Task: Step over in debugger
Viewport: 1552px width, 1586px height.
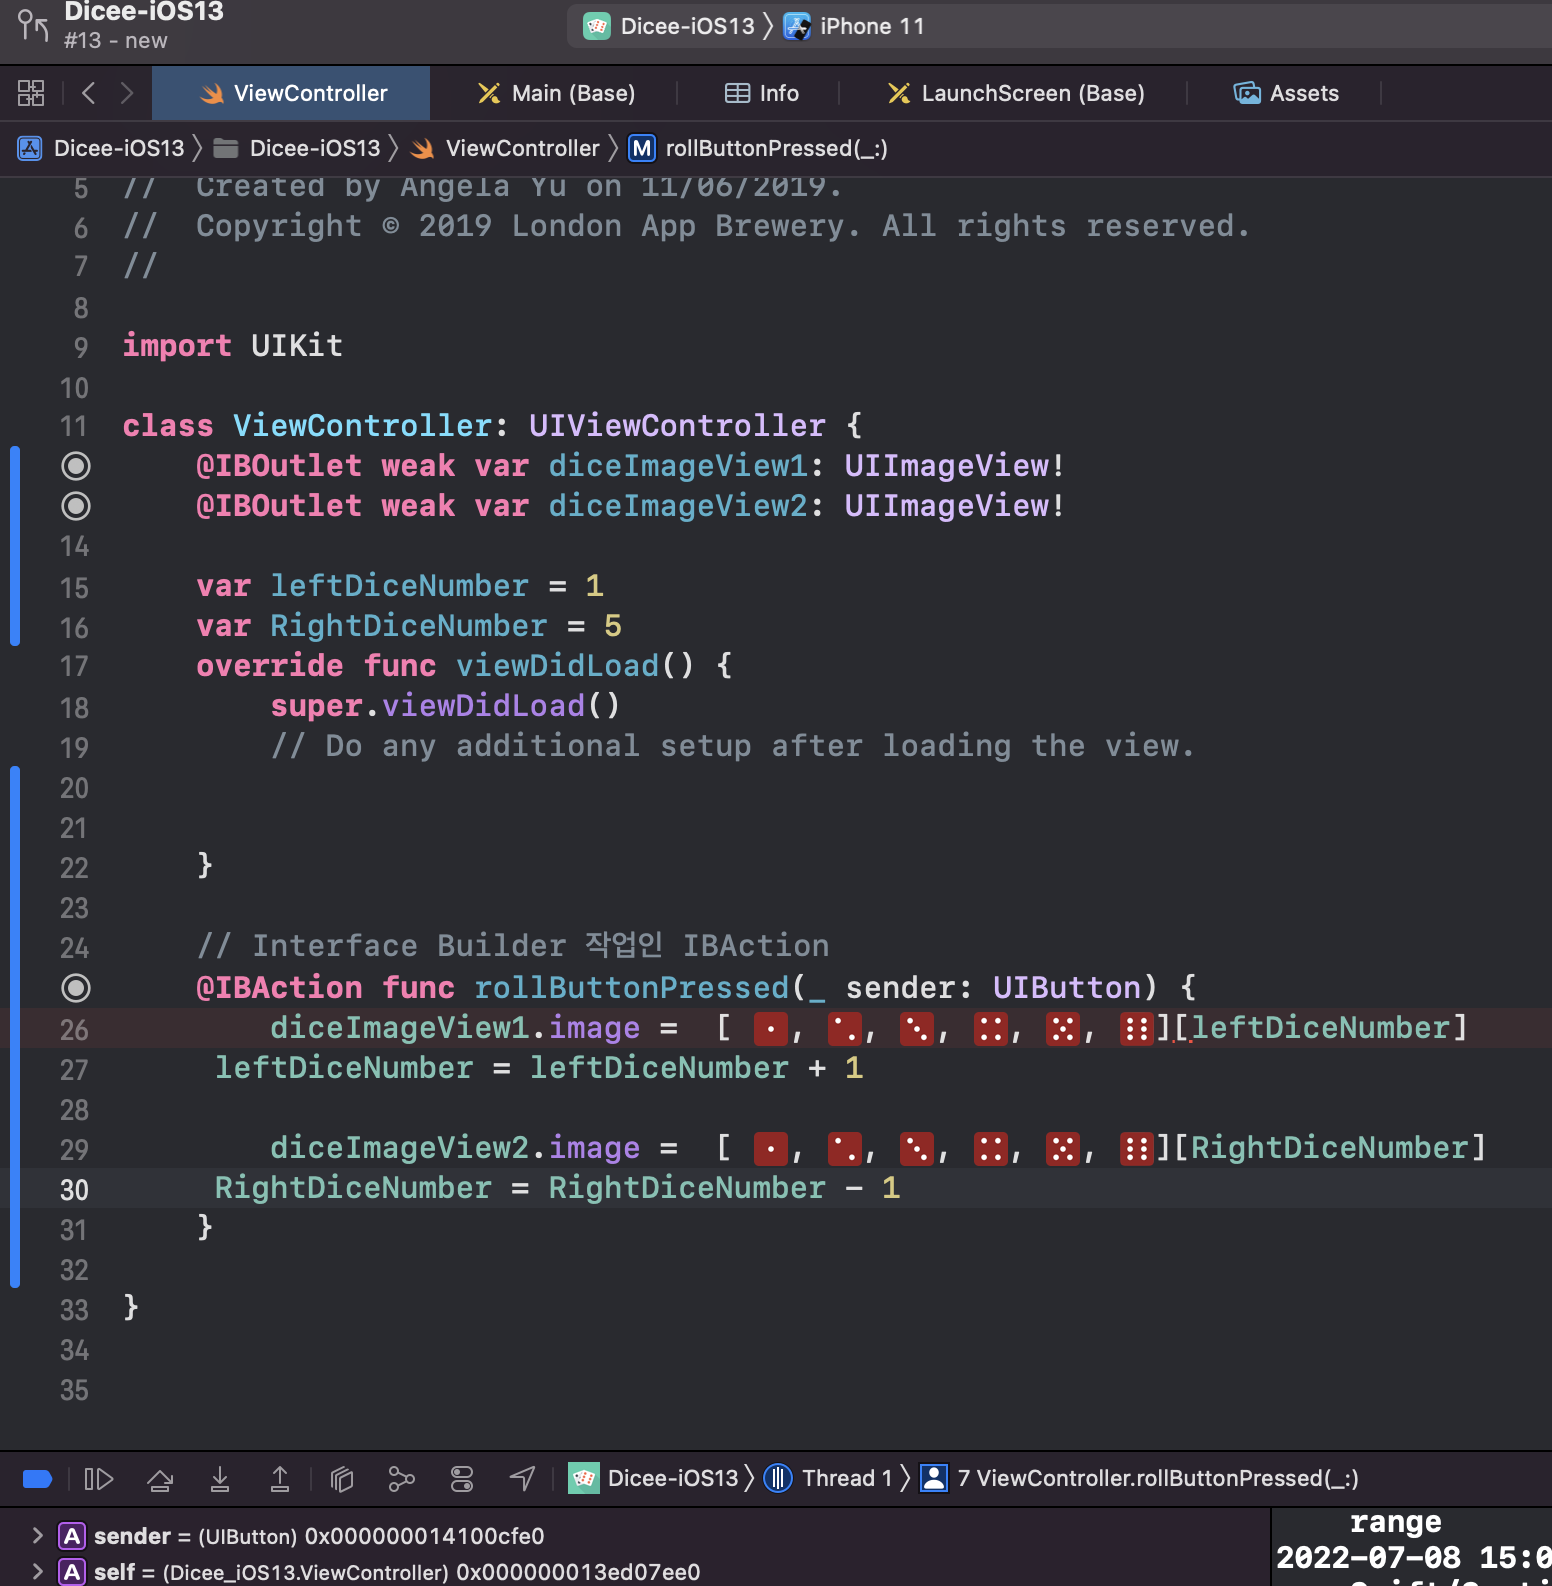Action: 160,1478
